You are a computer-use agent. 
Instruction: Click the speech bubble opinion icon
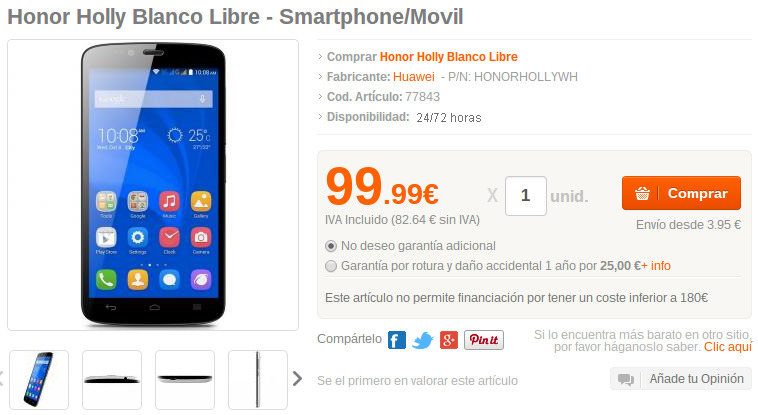coord(626,379)
